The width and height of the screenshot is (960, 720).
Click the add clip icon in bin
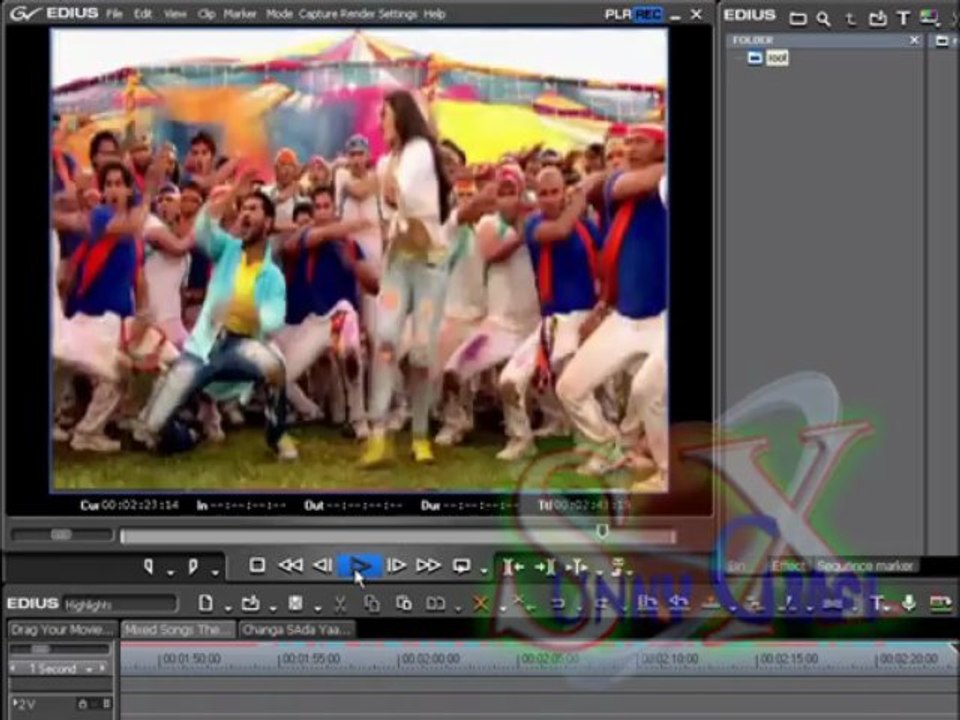point(877,18)
